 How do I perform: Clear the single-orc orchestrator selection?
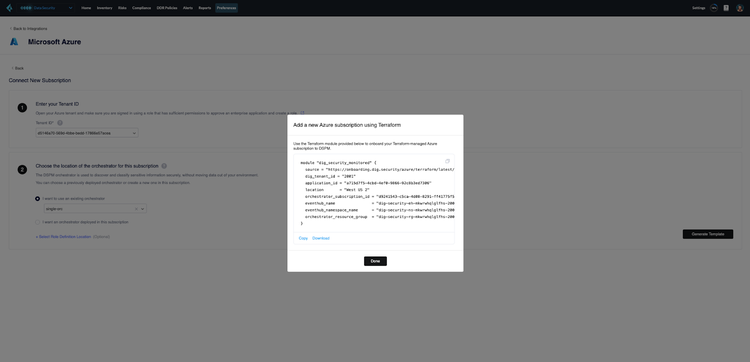tap(136, 209)
